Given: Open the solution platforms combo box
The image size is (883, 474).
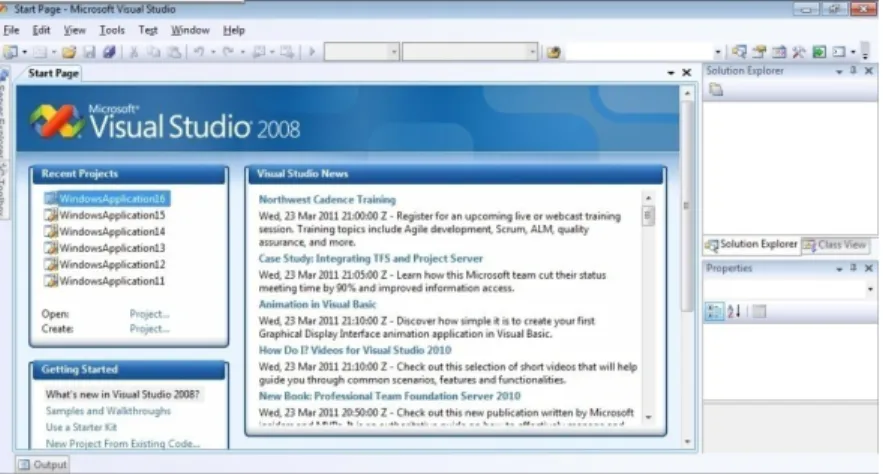Looking at the screenshot, I should (x=470, y=52).
